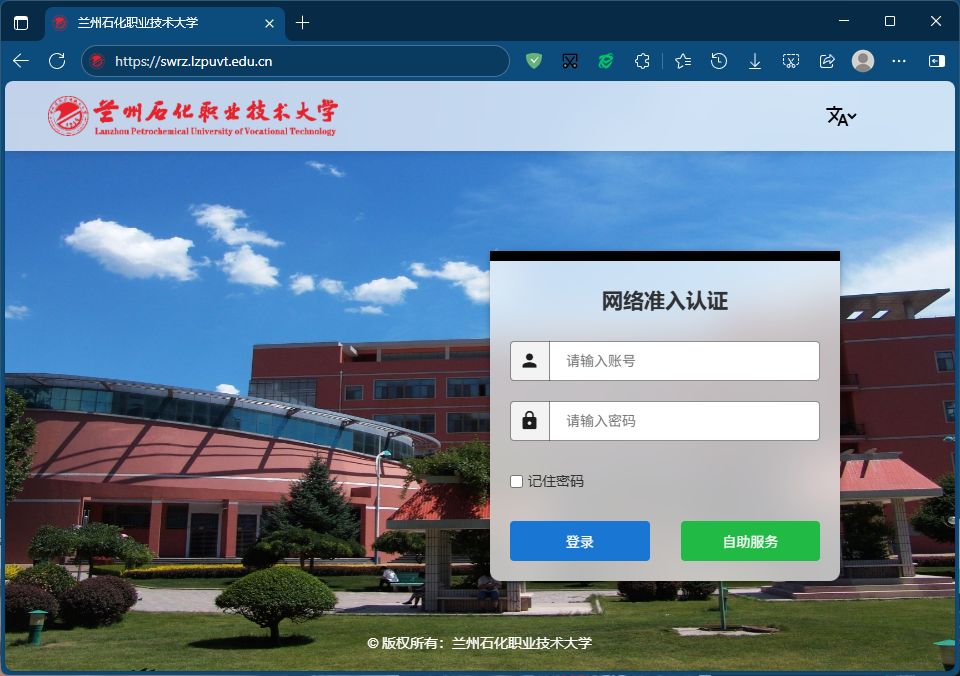Select the 兰州石化职业技术大学 browser tab
960x676 pixels.
point(164,23)
